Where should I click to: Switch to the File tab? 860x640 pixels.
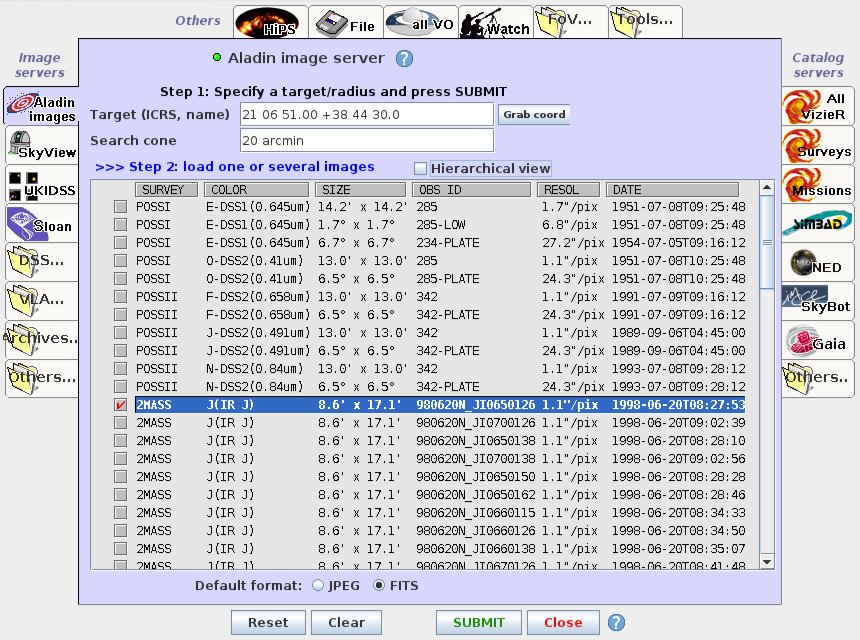(x=343, y=22)
